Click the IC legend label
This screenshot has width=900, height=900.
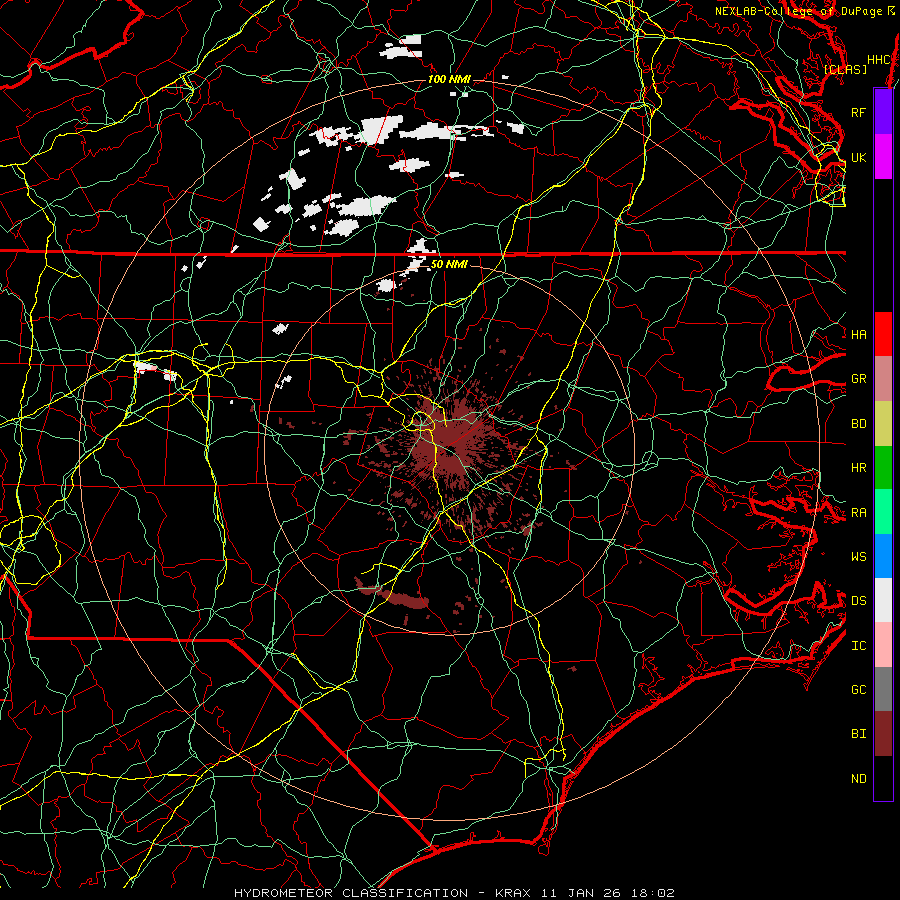coord(859,646)
